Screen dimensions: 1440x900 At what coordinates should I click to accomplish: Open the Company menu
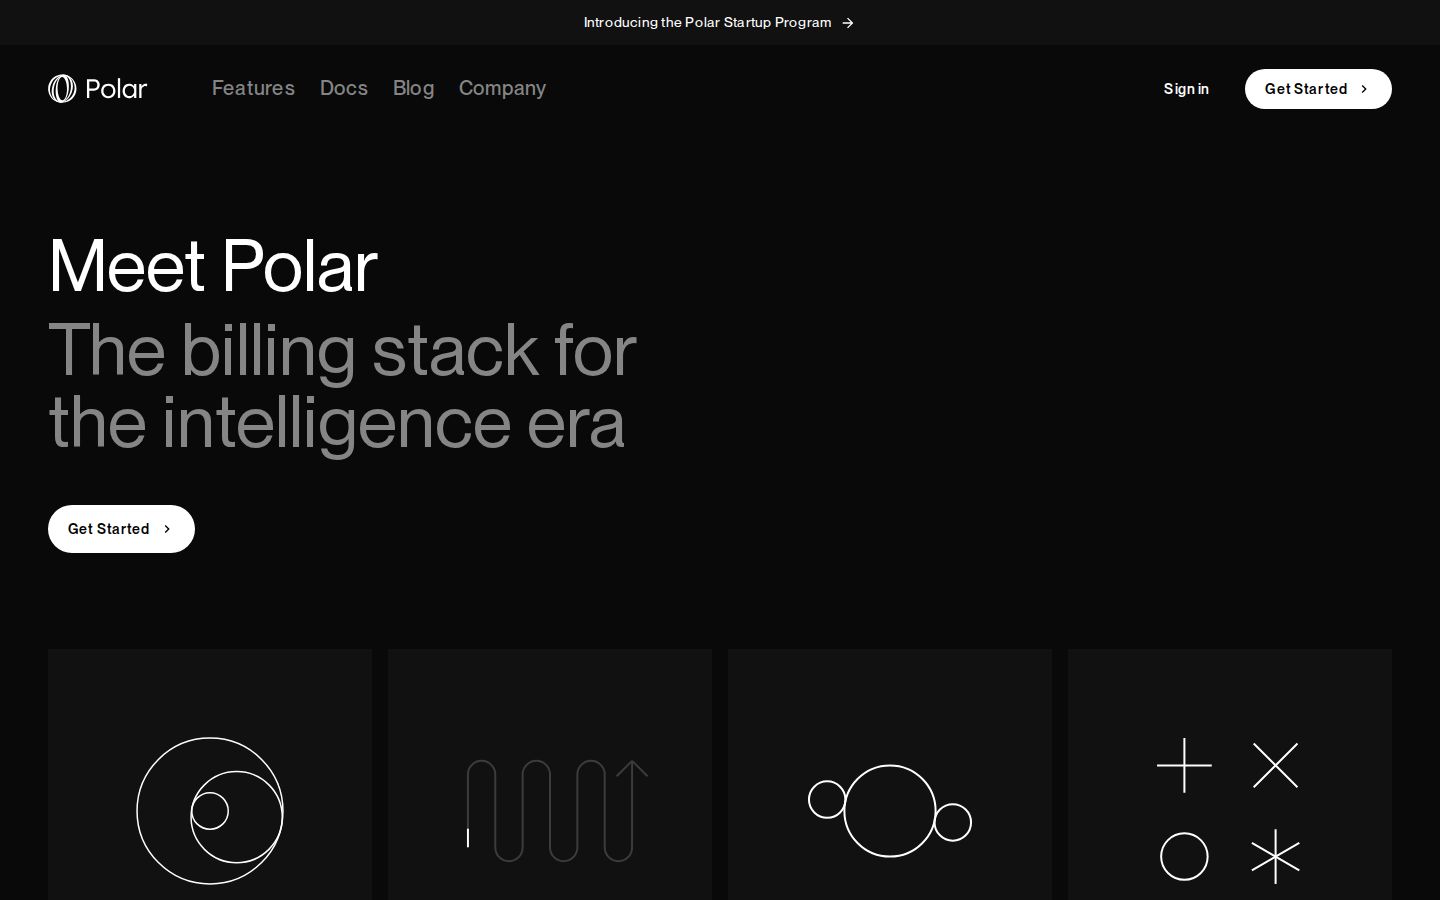pyautogui.click(x=502, y=88)
